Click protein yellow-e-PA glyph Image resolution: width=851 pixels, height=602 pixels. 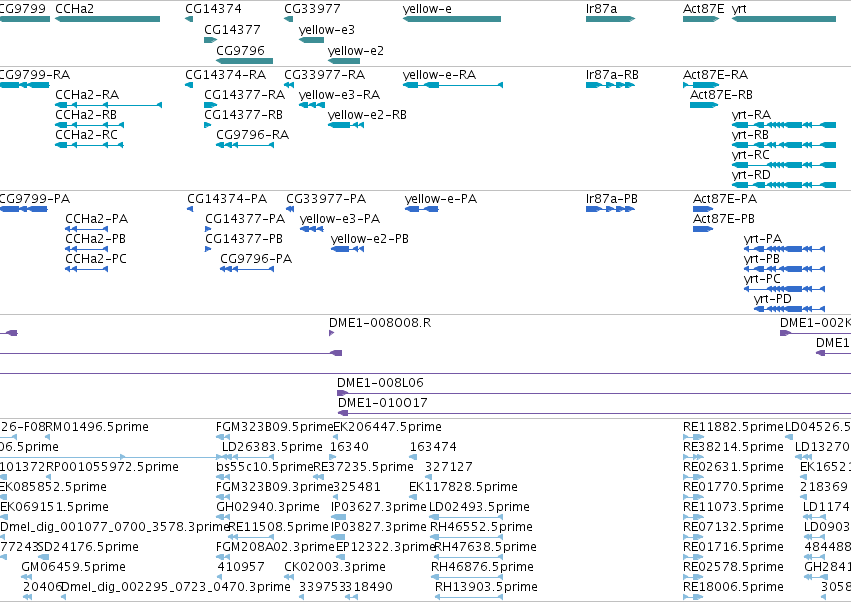(x=422, y=209)
